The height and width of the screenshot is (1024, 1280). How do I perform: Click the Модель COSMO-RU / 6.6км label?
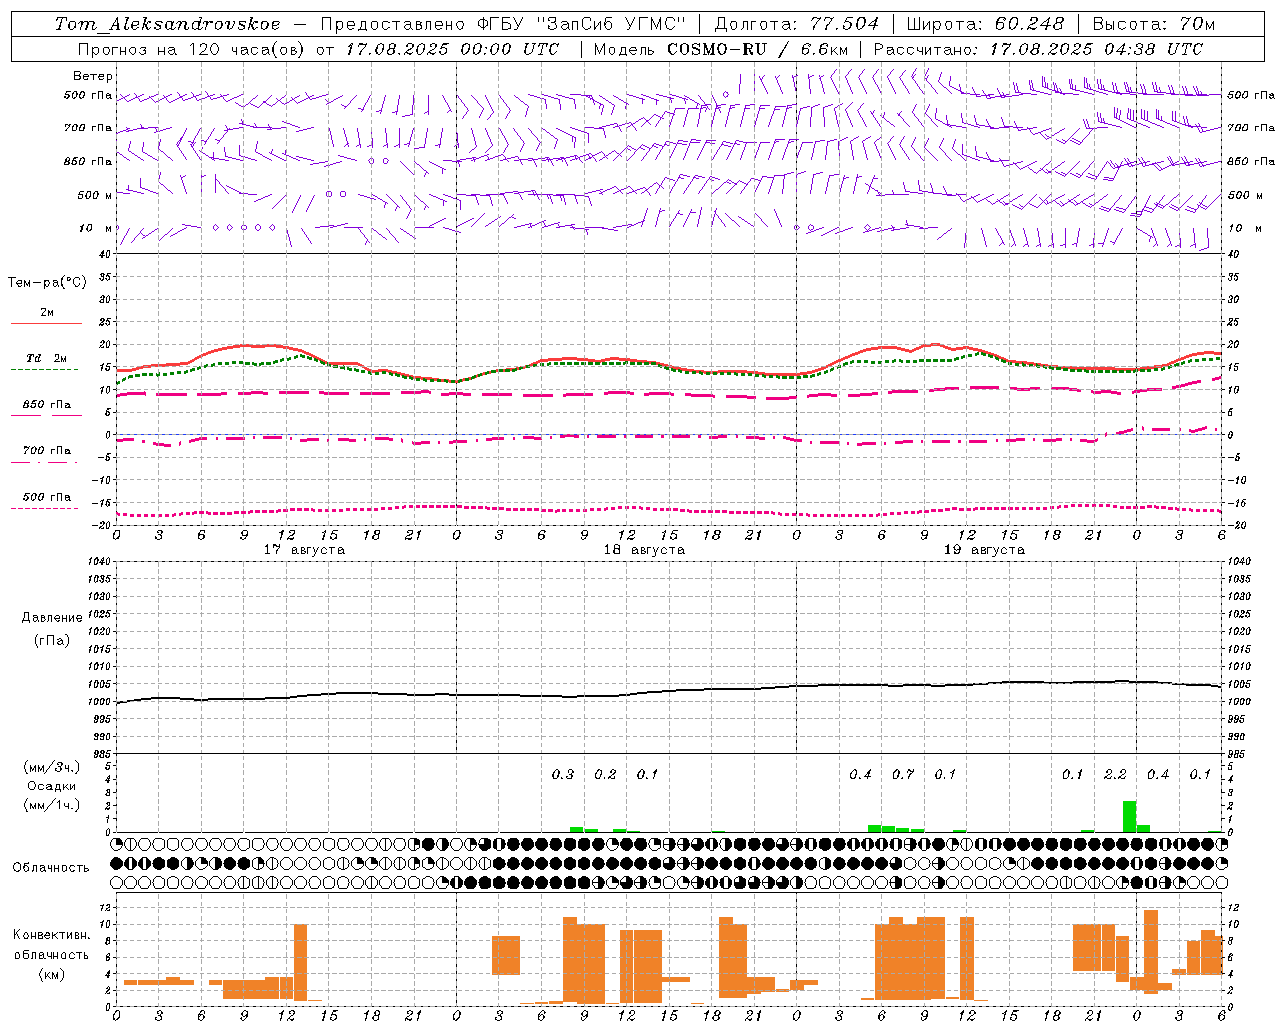[x=721, y=49]
